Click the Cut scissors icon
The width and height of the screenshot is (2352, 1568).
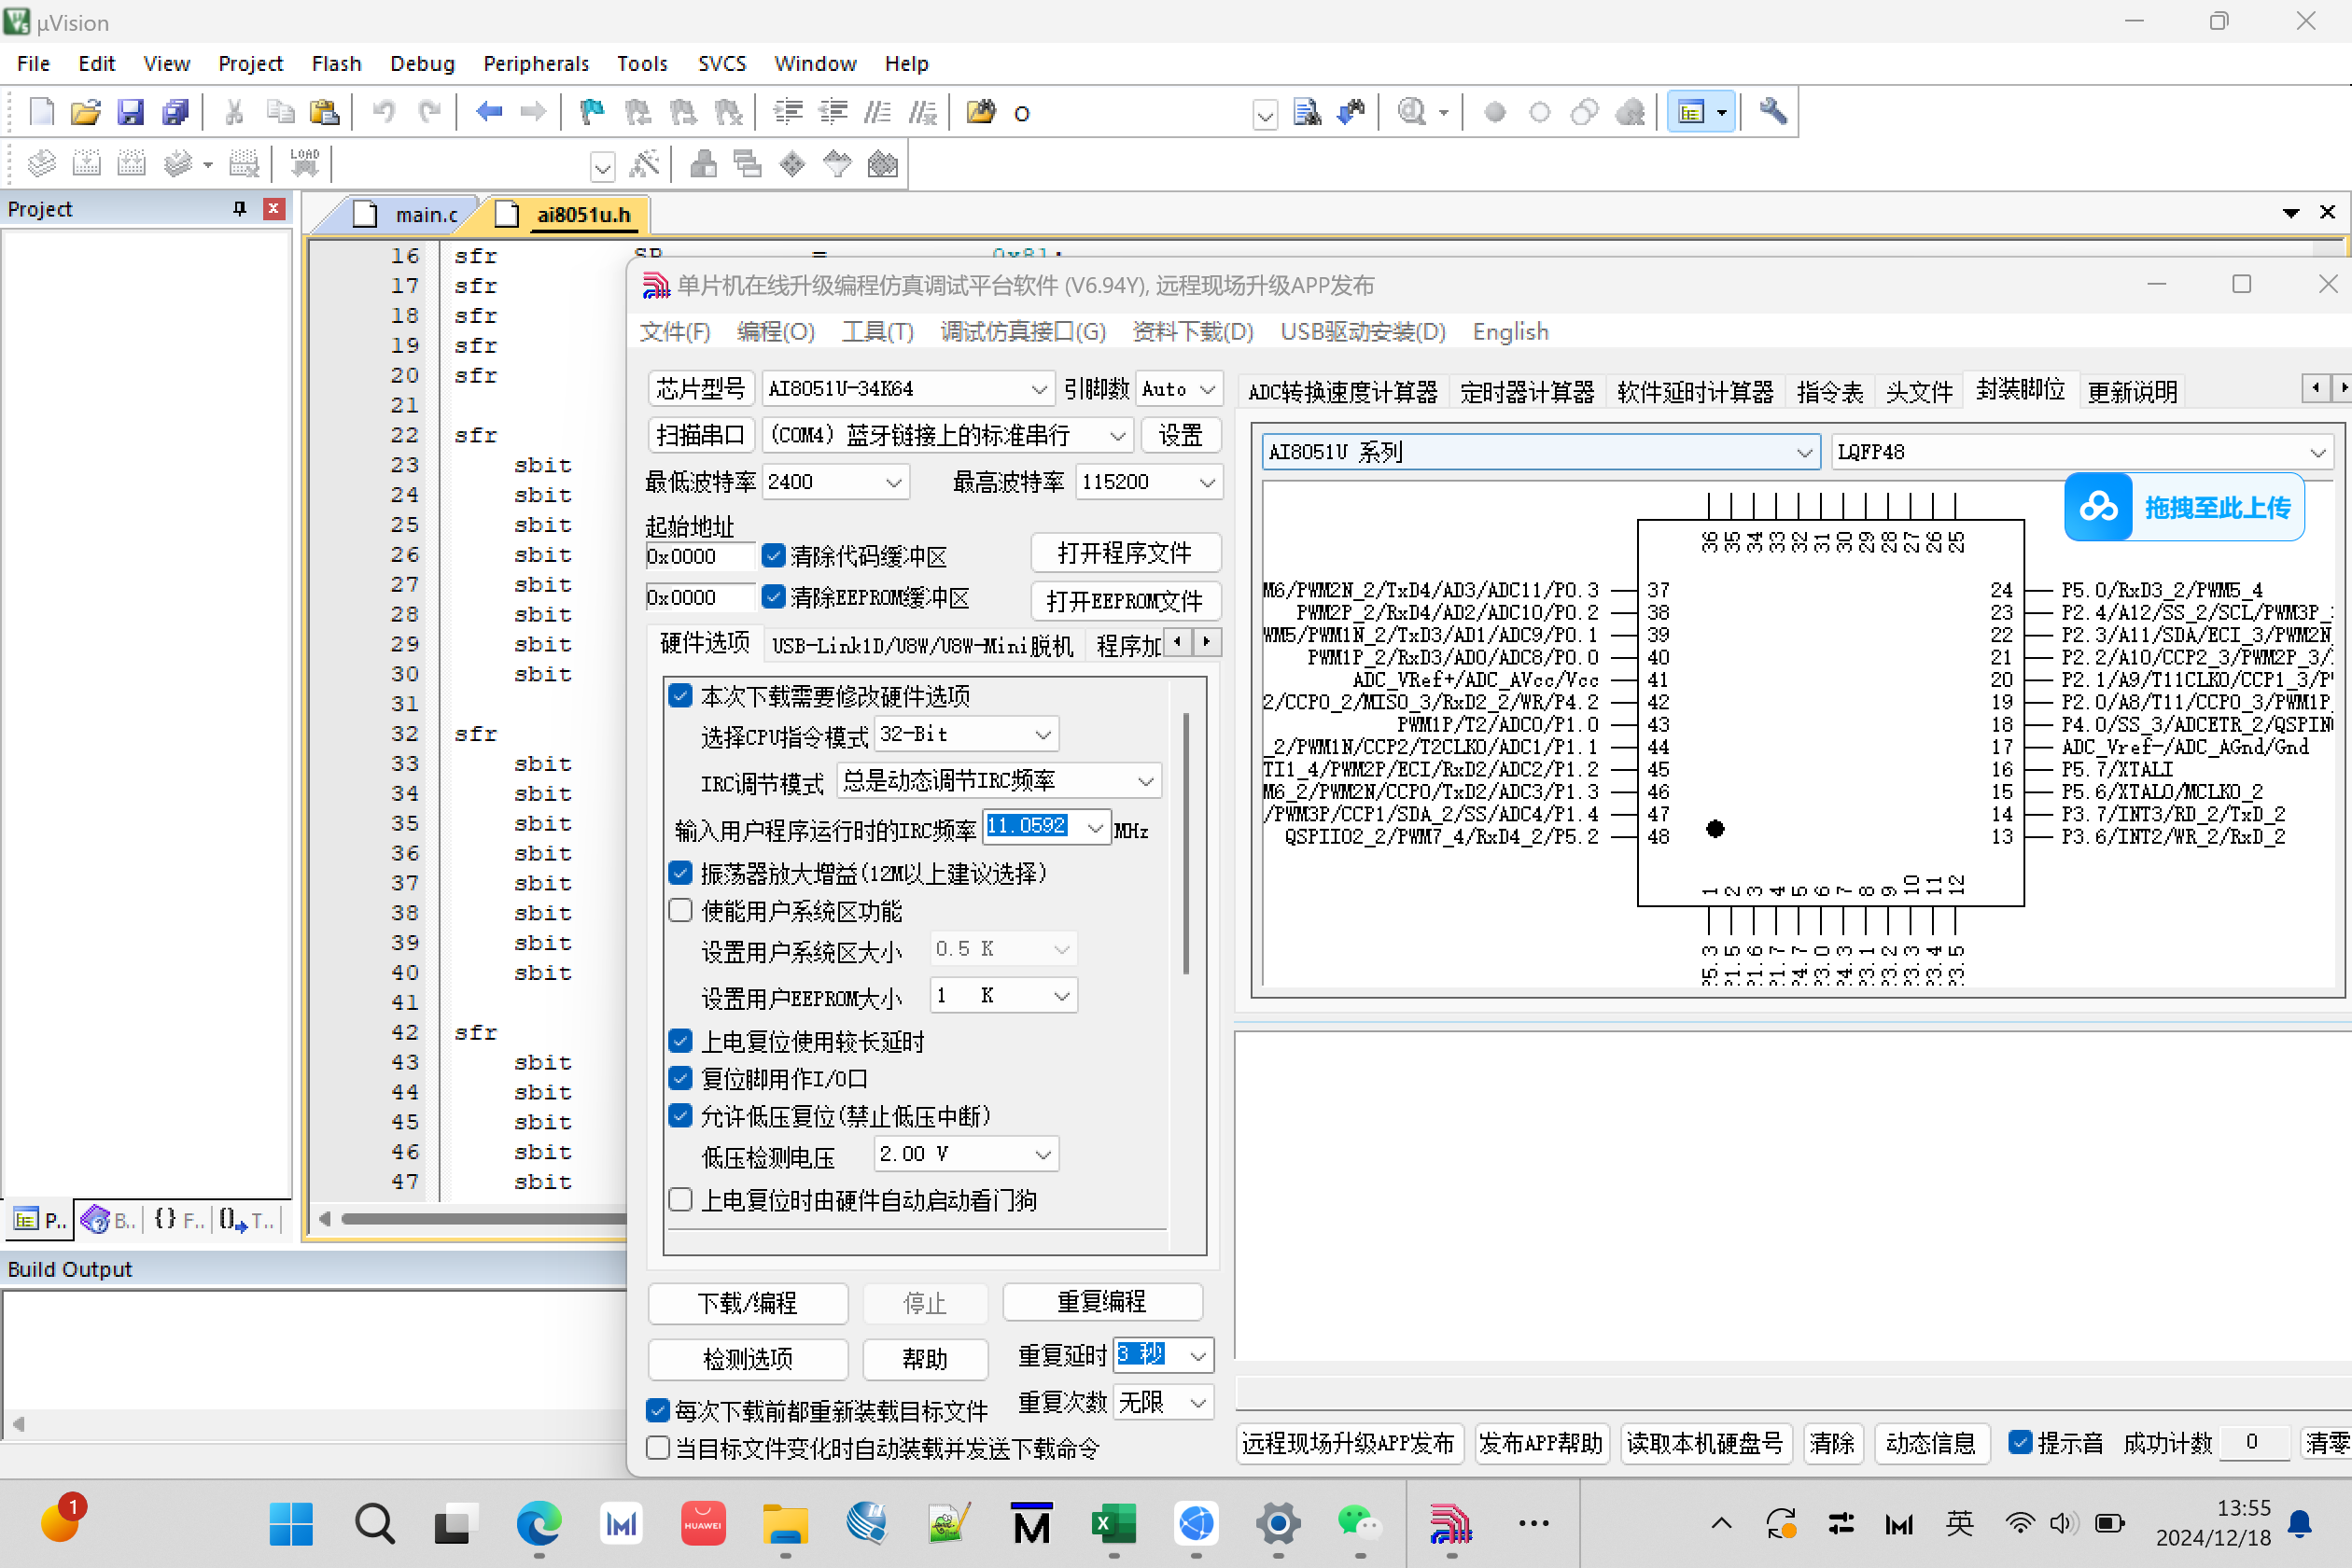pos(235,112)
